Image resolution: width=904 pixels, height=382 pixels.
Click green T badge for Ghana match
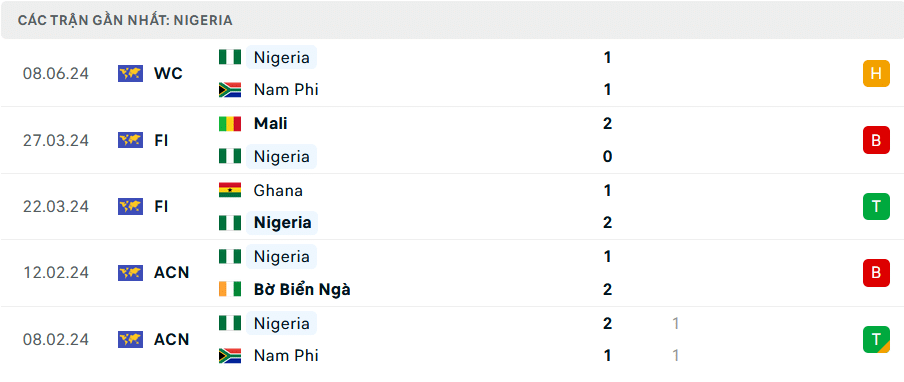[x=876, y=206]
